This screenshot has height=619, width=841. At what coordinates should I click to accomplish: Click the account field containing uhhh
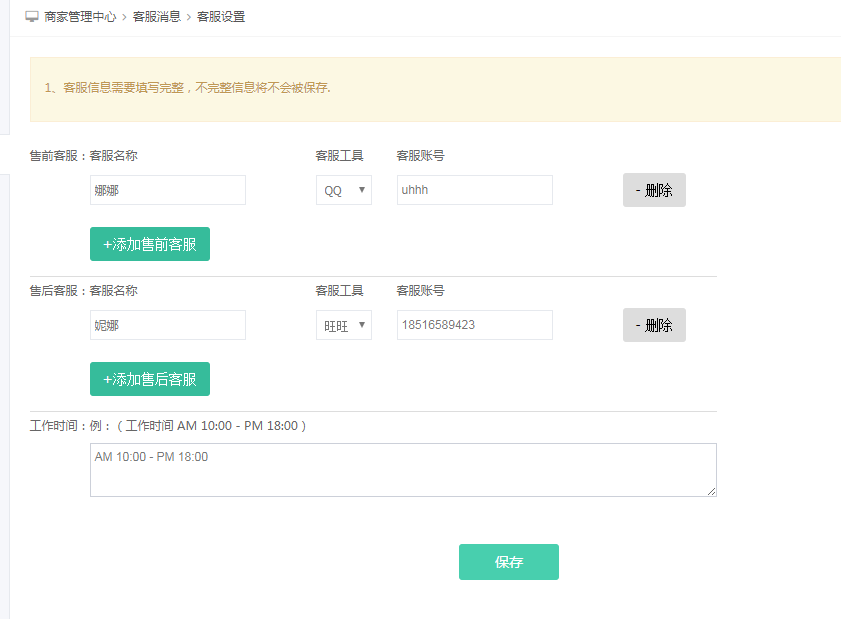click(474, 190)
